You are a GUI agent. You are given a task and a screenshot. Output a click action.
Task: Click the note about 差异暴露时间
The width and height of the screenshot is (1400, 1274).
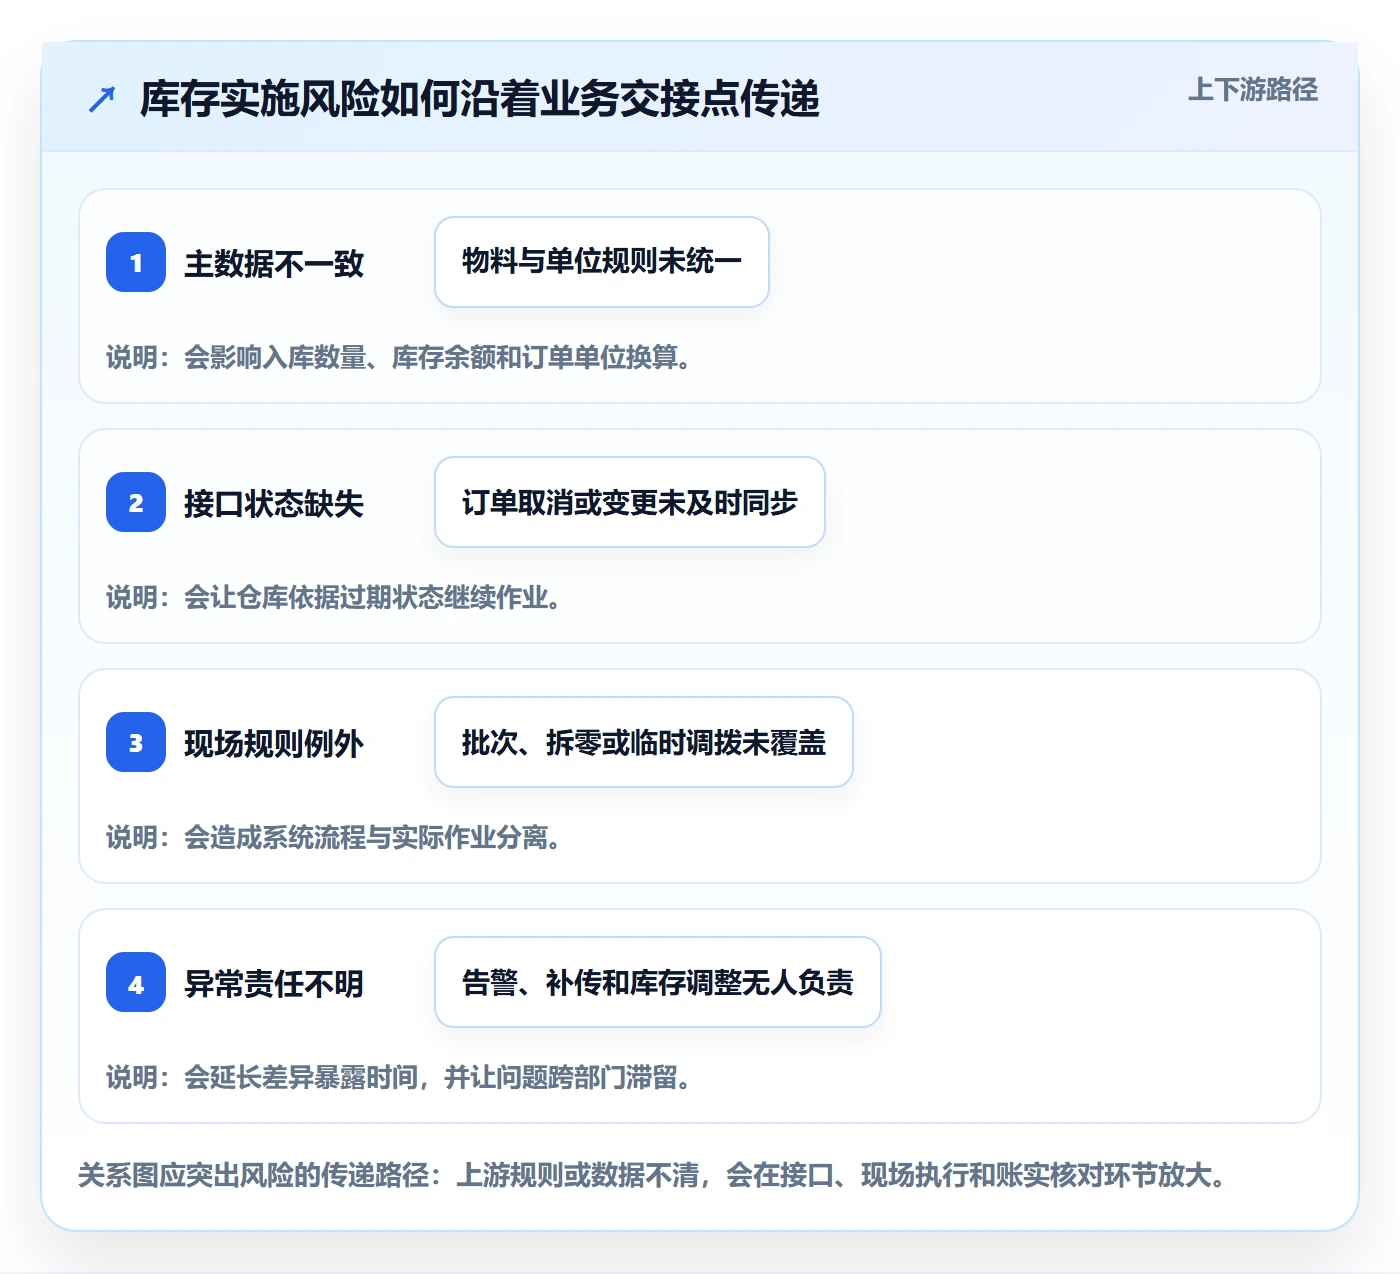[400, 1077]
